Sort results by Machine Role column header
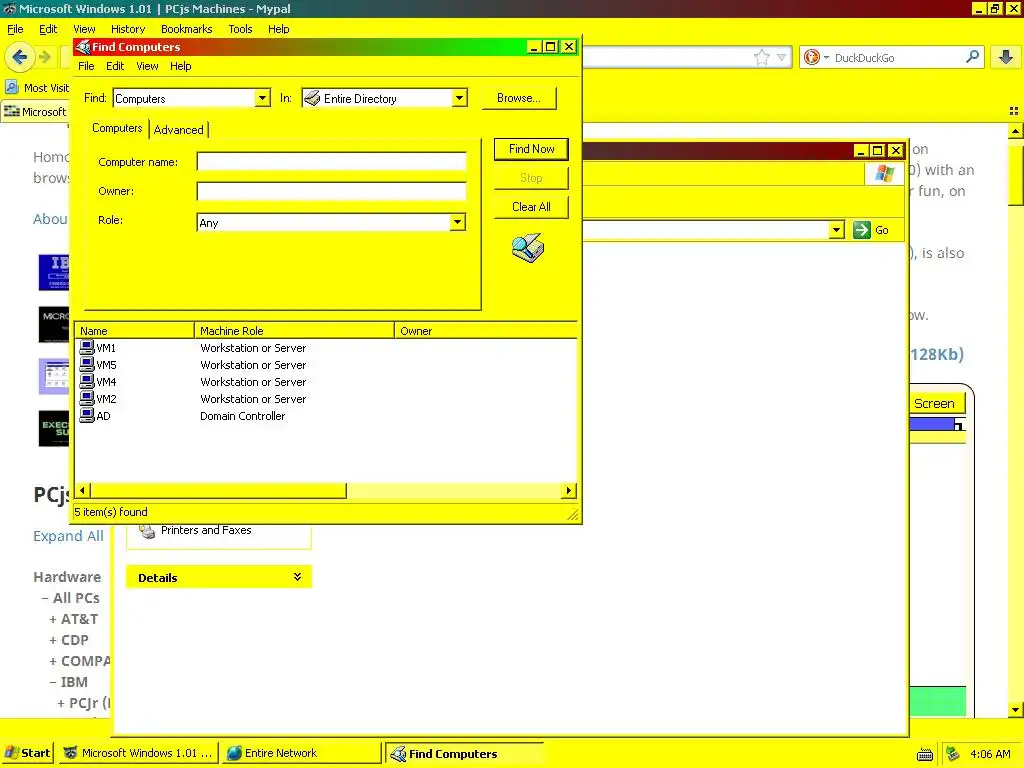This screenshot has height=768, width=1024. coord(294,330)
